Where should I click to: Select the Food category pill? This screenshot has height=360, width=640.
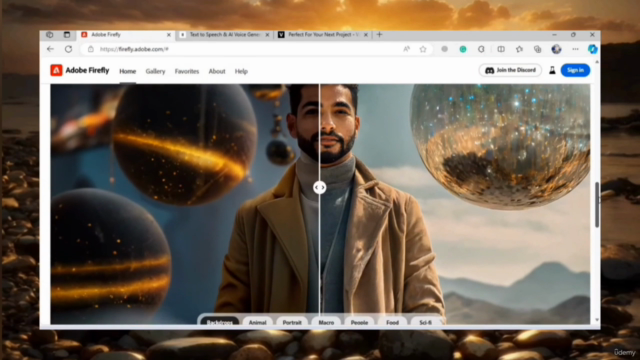point(392,322)
